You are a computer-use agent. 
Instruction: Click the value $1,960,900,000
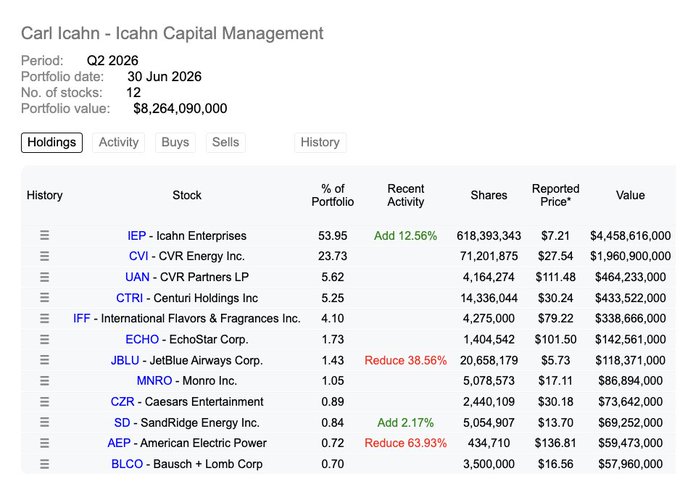[630, 256]
